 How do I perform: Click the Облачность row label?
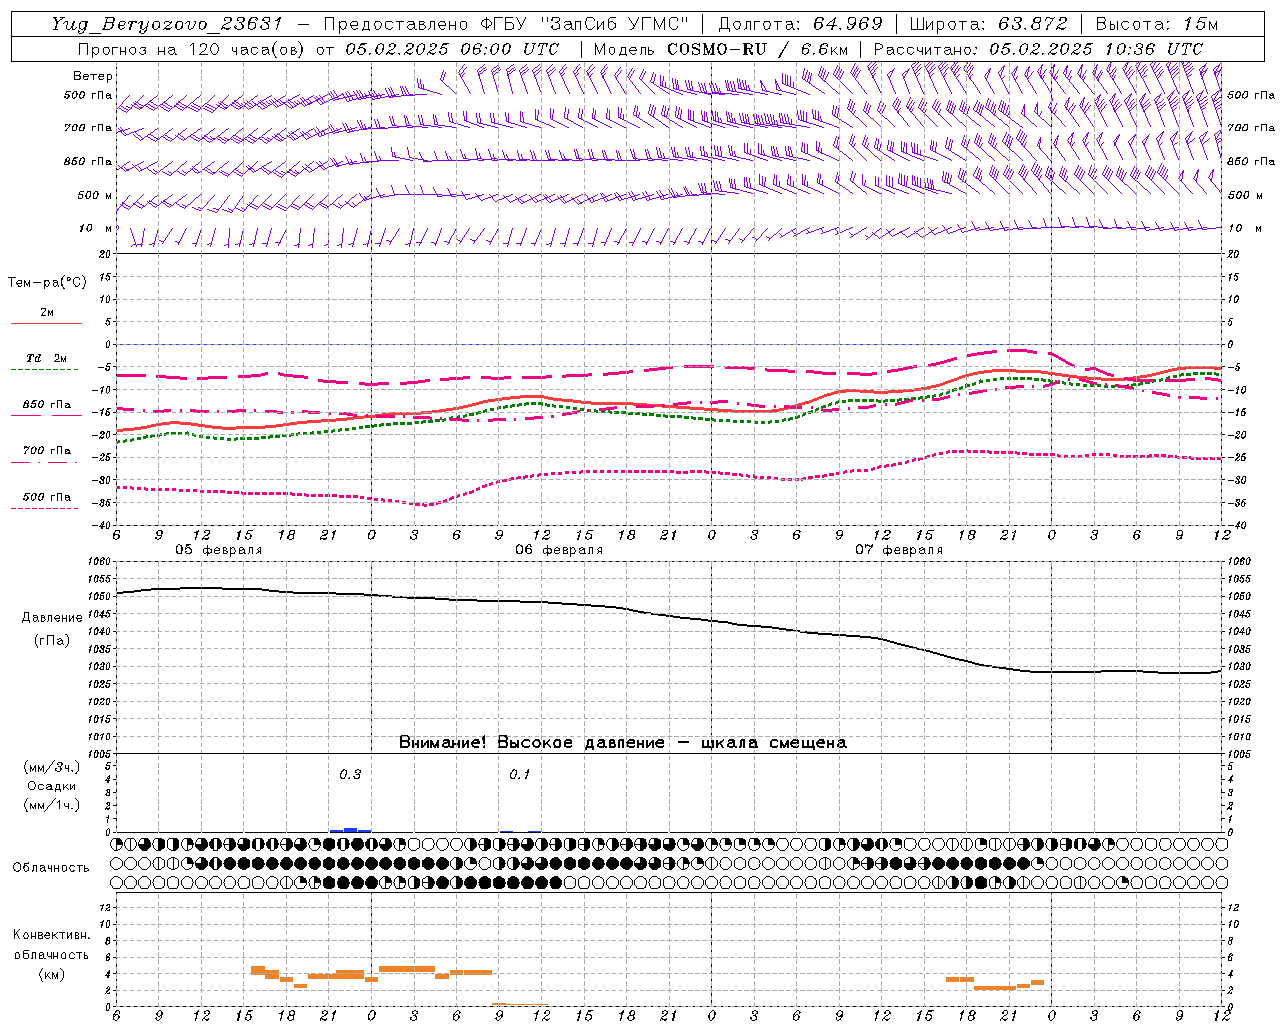point(51,867)
